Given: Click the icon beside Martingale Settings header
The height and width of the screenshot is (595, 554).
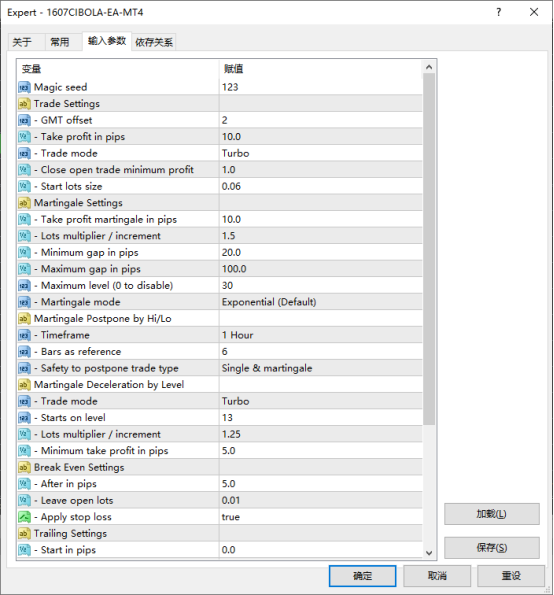Looking at the screenshot, I should pos(24,203).
